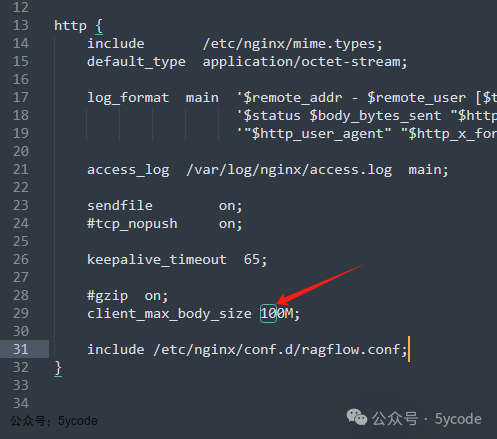Click the closing brace on line 32
Image resolution: width=497 pixels, height=439 pixels.
point(58,368)
